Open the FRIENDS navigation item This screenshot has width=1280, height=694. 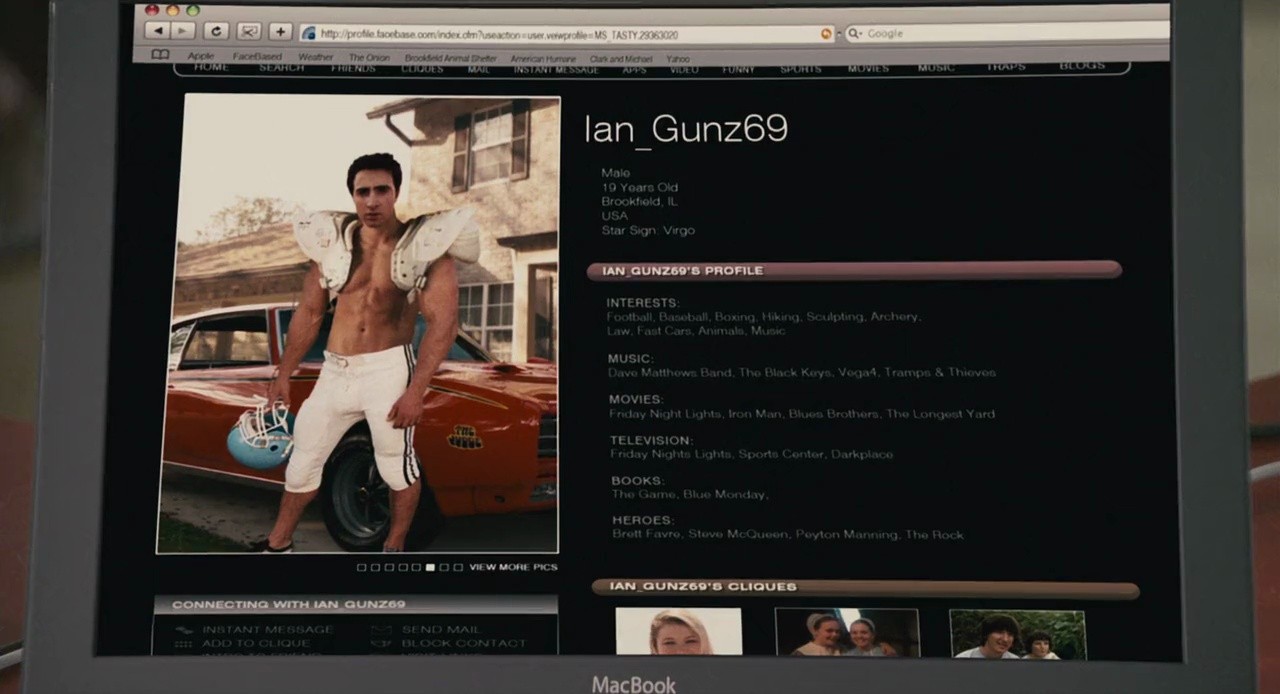(x=353, y=69)
